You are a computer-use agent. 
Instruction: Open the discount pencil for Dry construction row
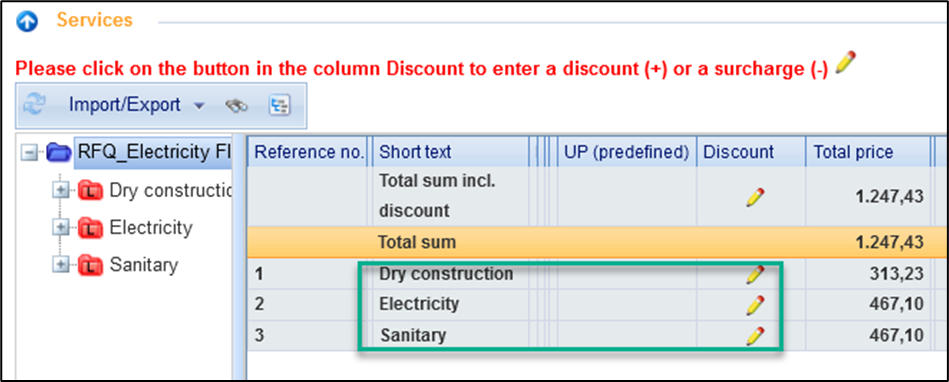(x=755, y=274)
